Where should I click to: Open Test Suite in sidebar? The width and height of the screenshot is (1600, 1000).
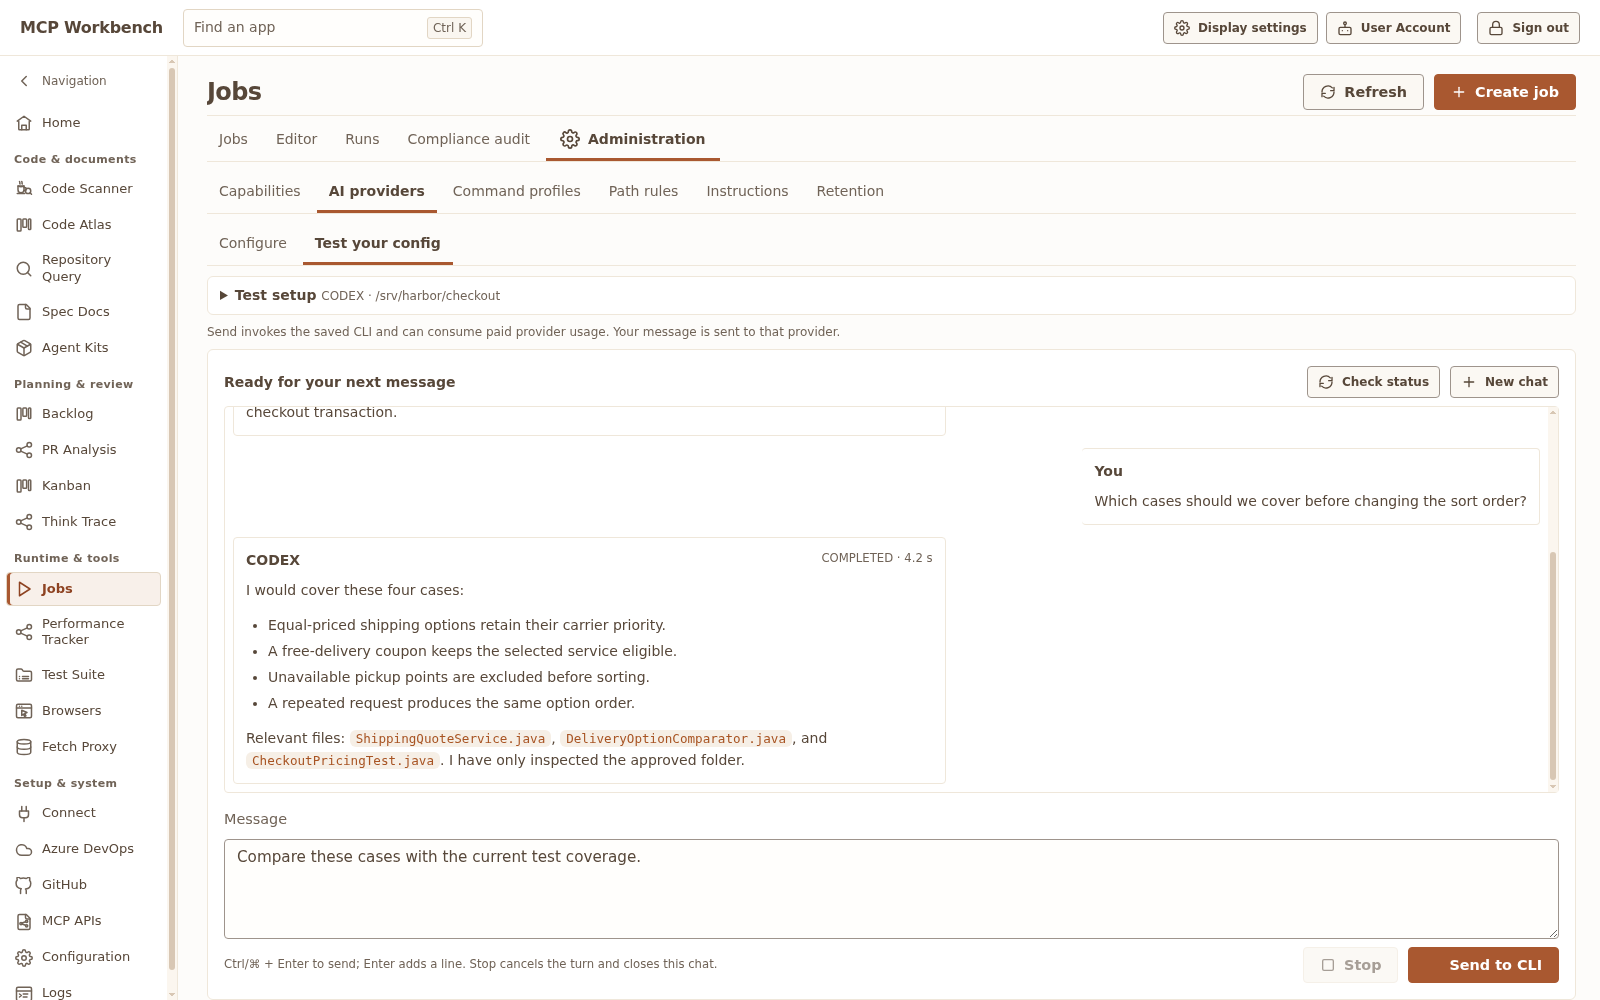pos(84,675)
